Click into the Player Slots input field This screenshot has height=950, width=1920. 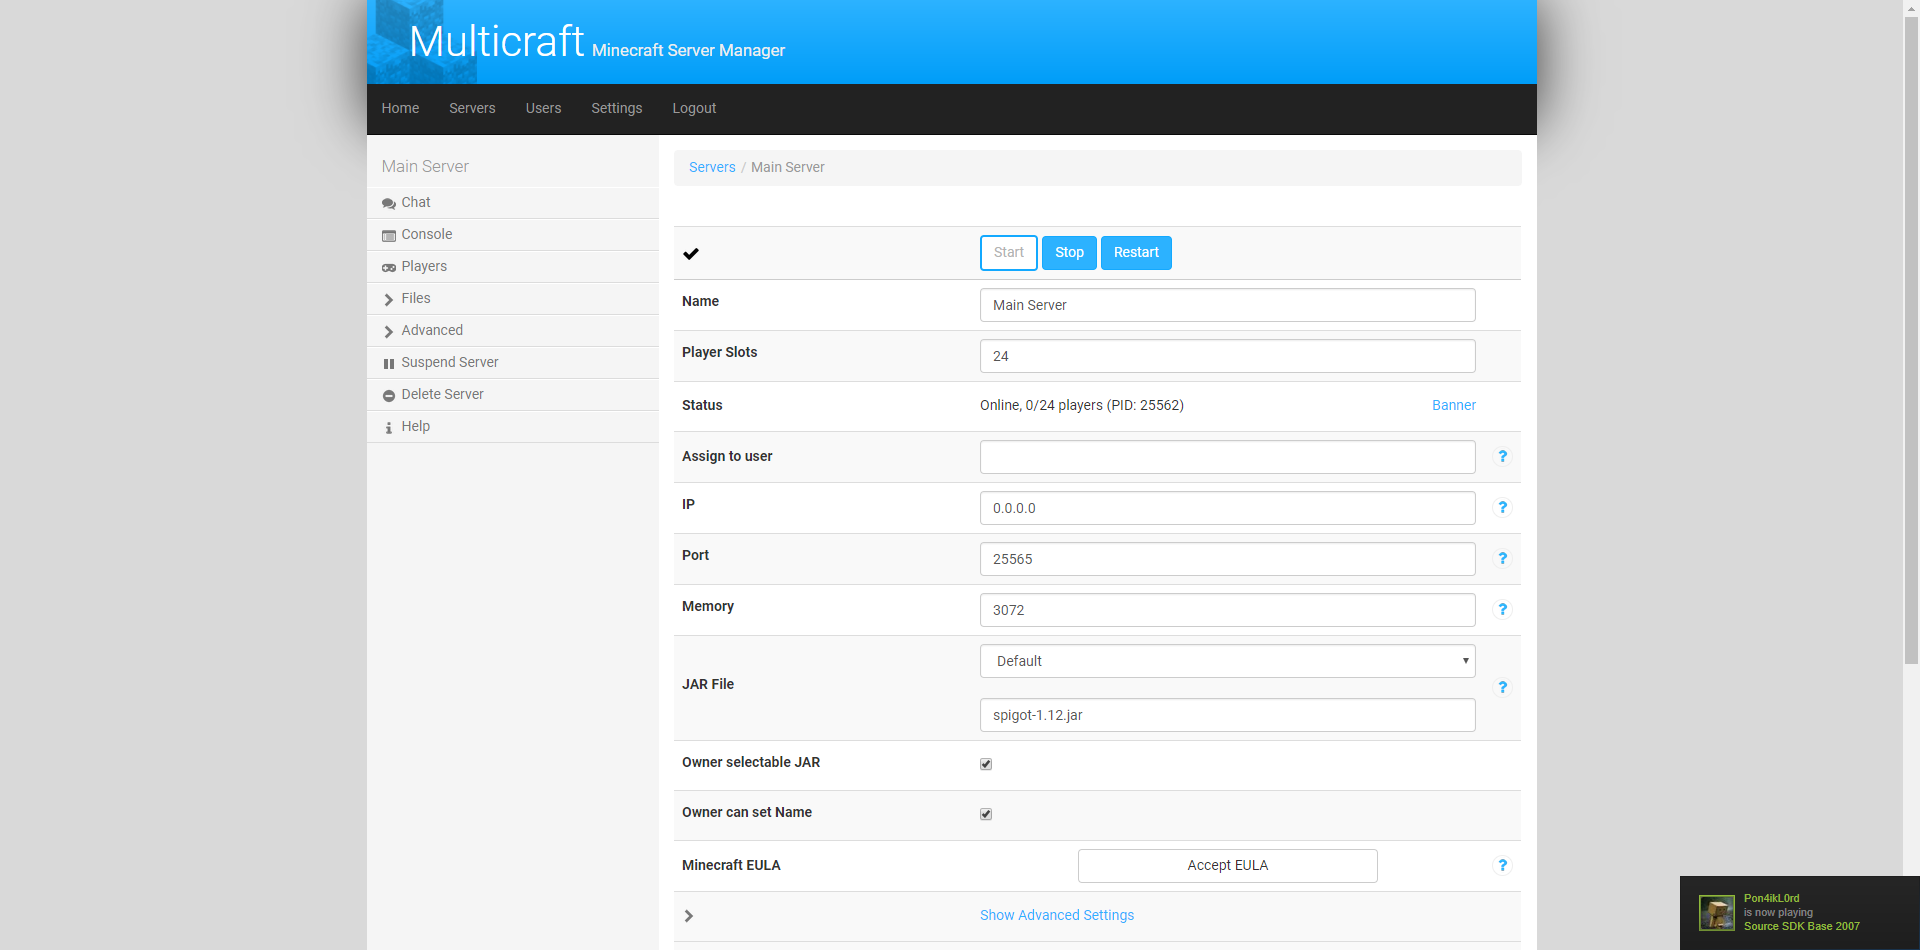coord(1227,356)
